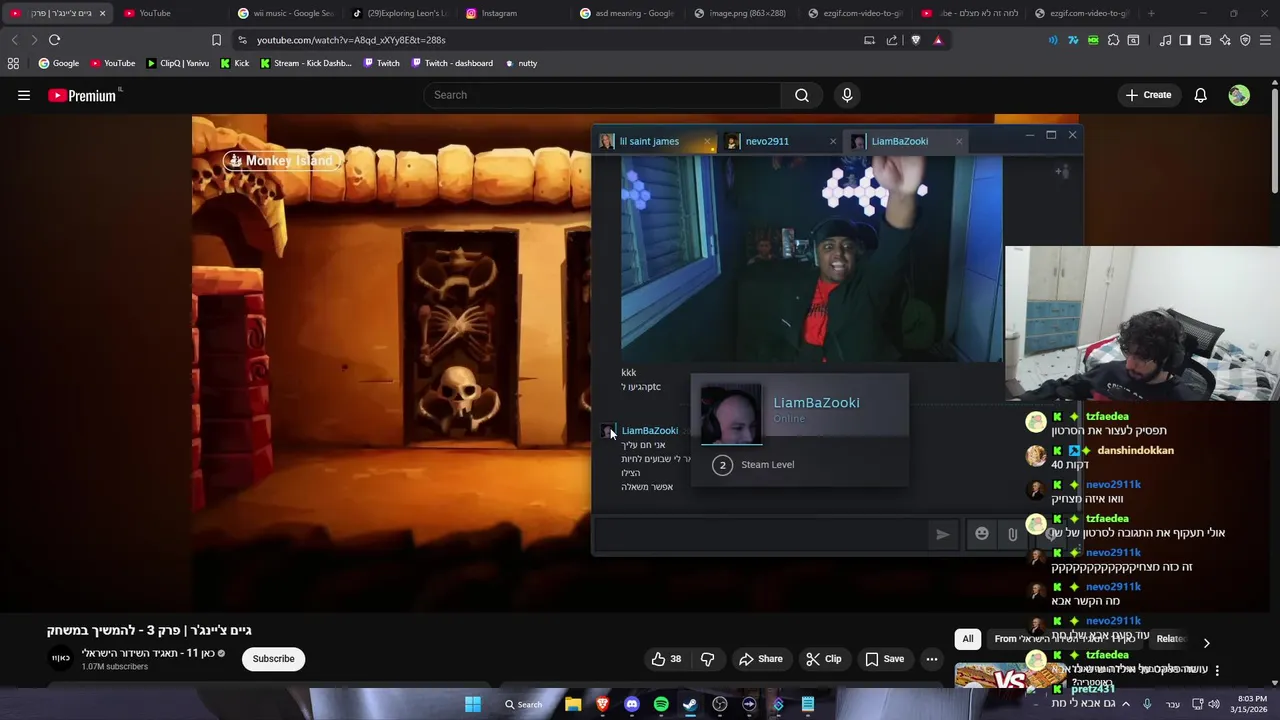Open LiamBaZooki's profile name in popup

point(816,402)
